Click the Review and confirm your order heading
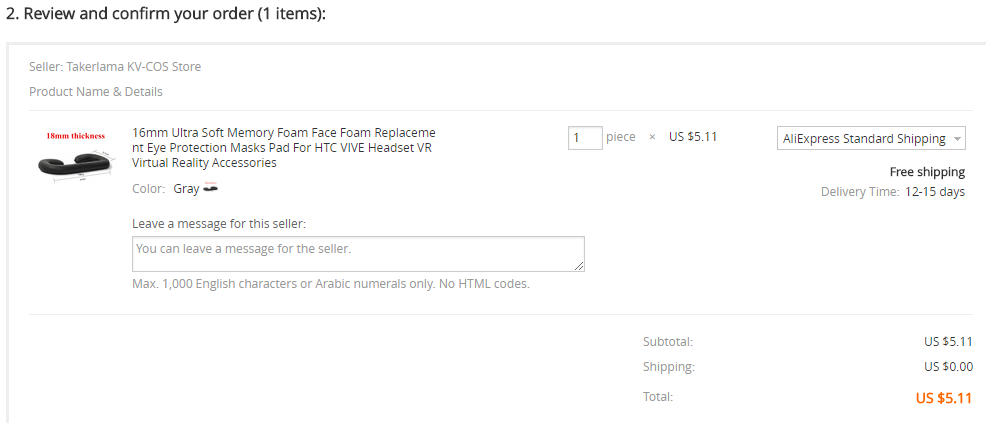Viewport: 986px width, 423px height. pos(166,14)
